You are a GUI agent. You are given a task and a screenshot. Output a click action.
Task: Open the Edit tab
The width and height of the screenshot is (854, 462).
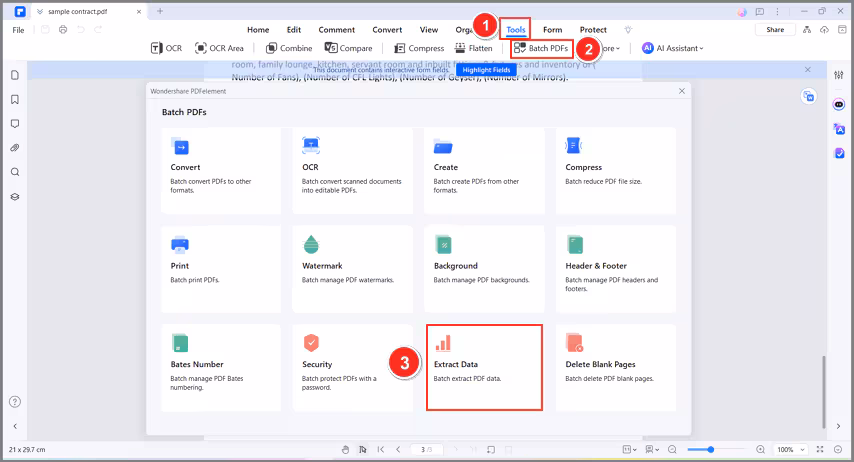[x=294, y=29]
